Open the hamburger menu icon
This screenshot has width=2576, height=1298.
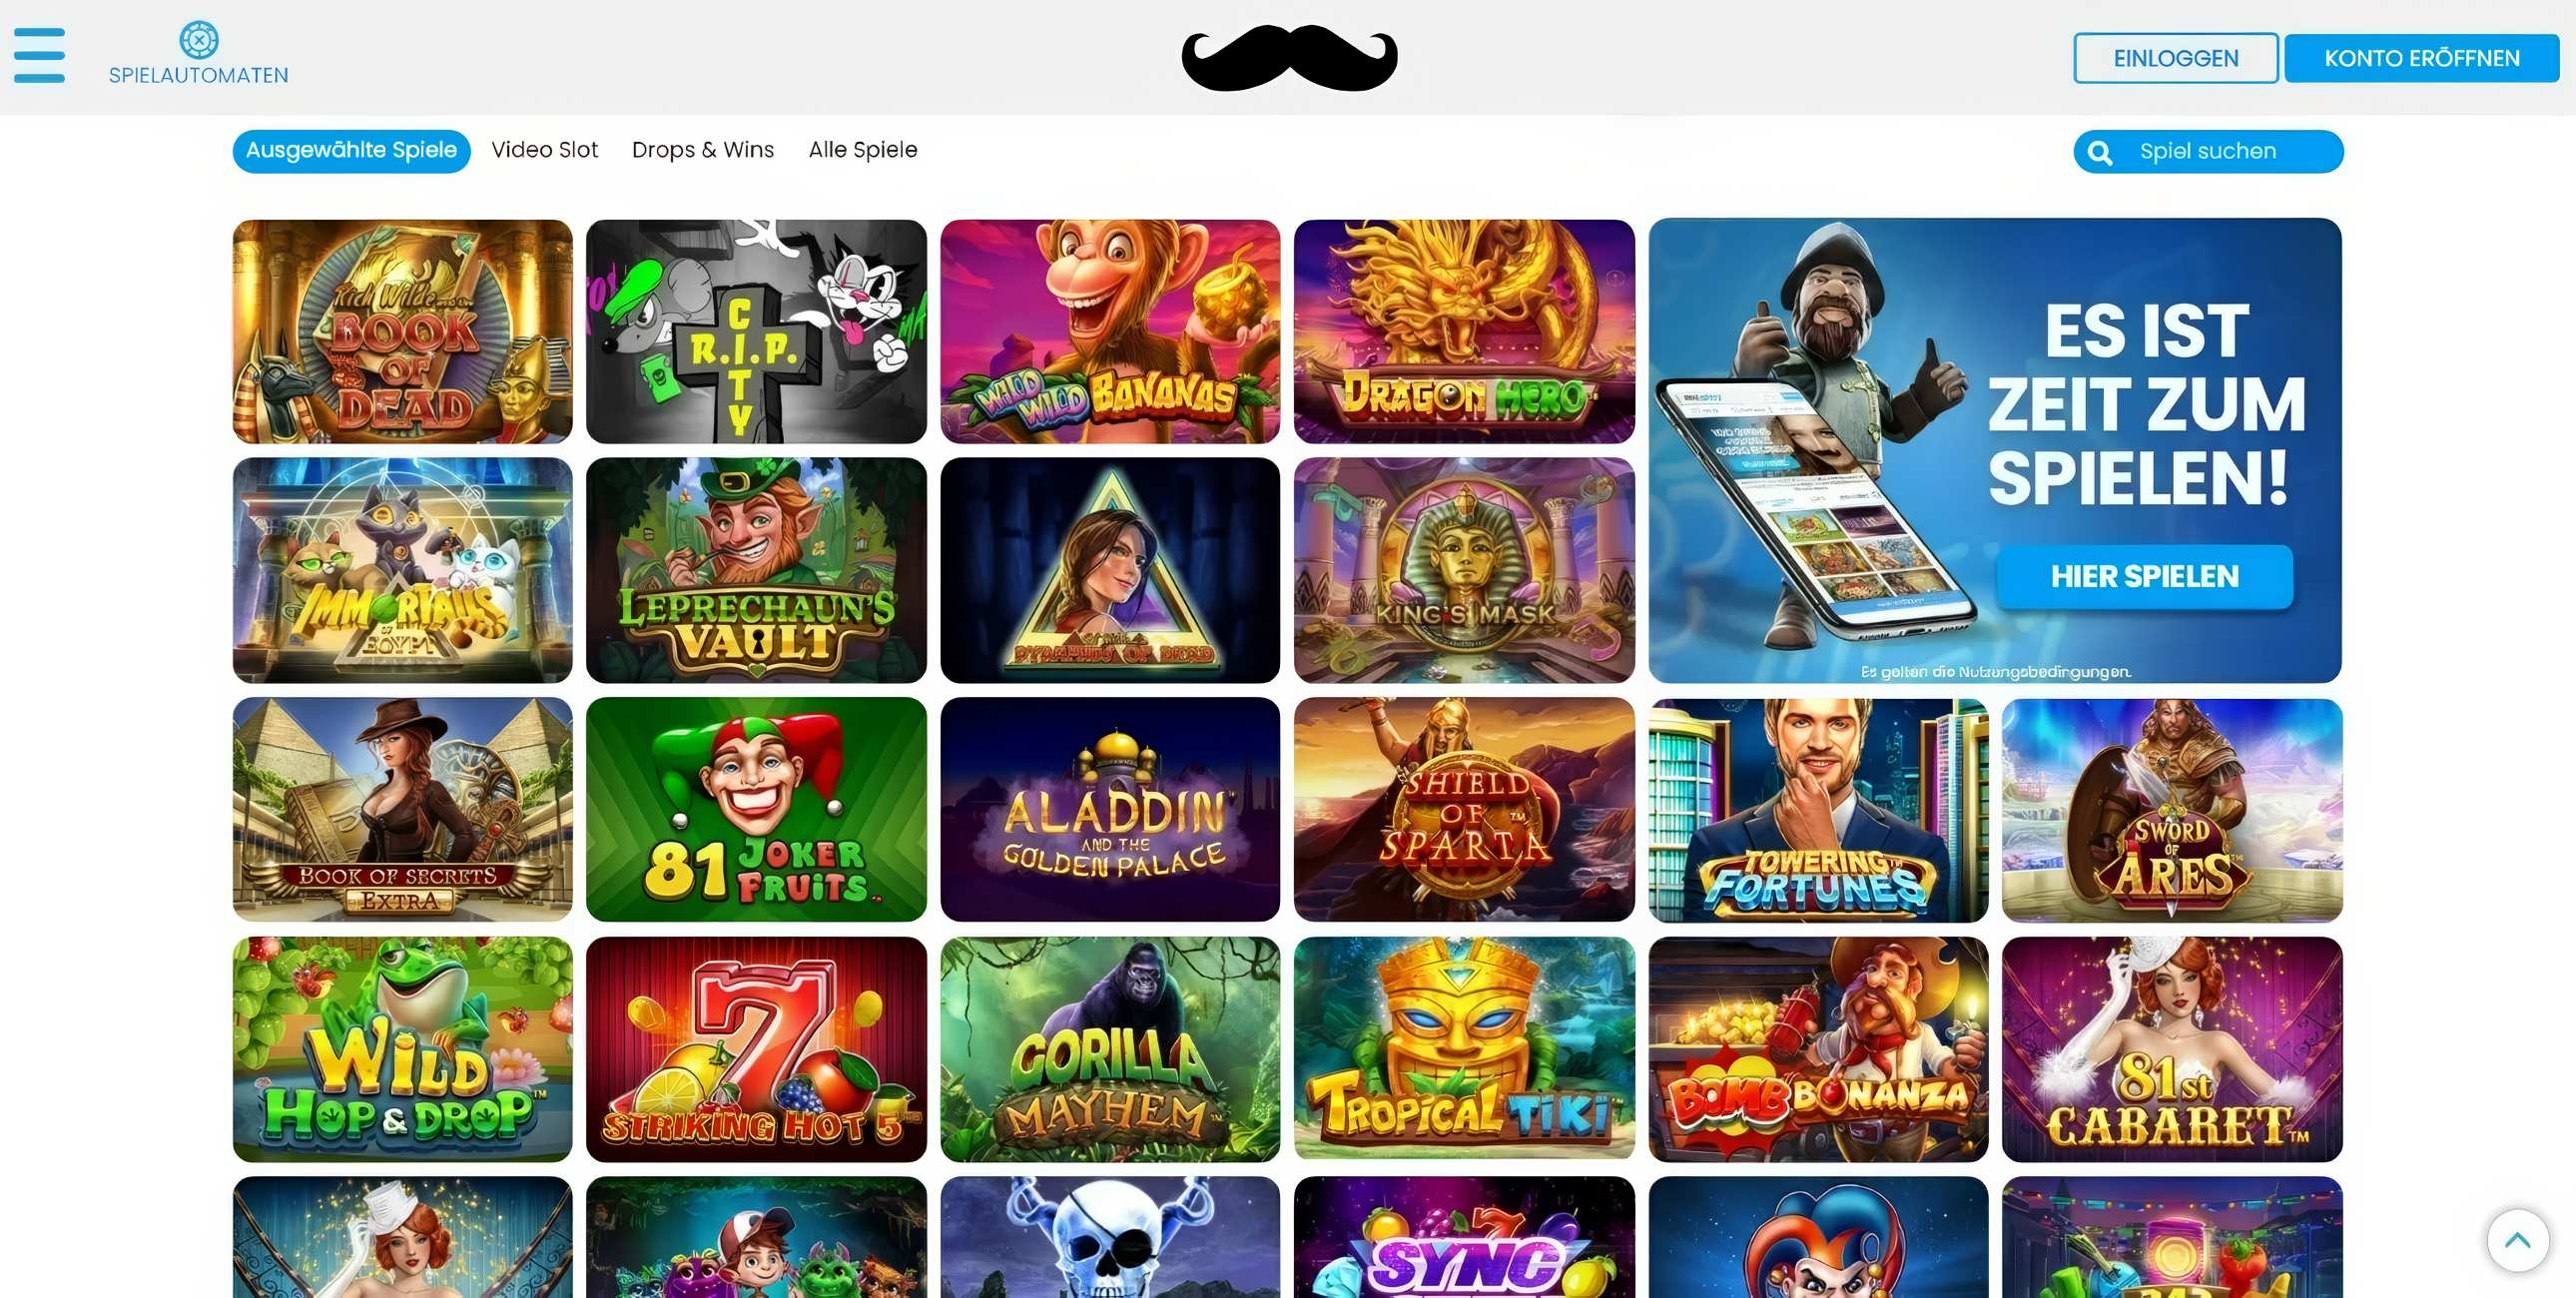(x=39, y=56)
